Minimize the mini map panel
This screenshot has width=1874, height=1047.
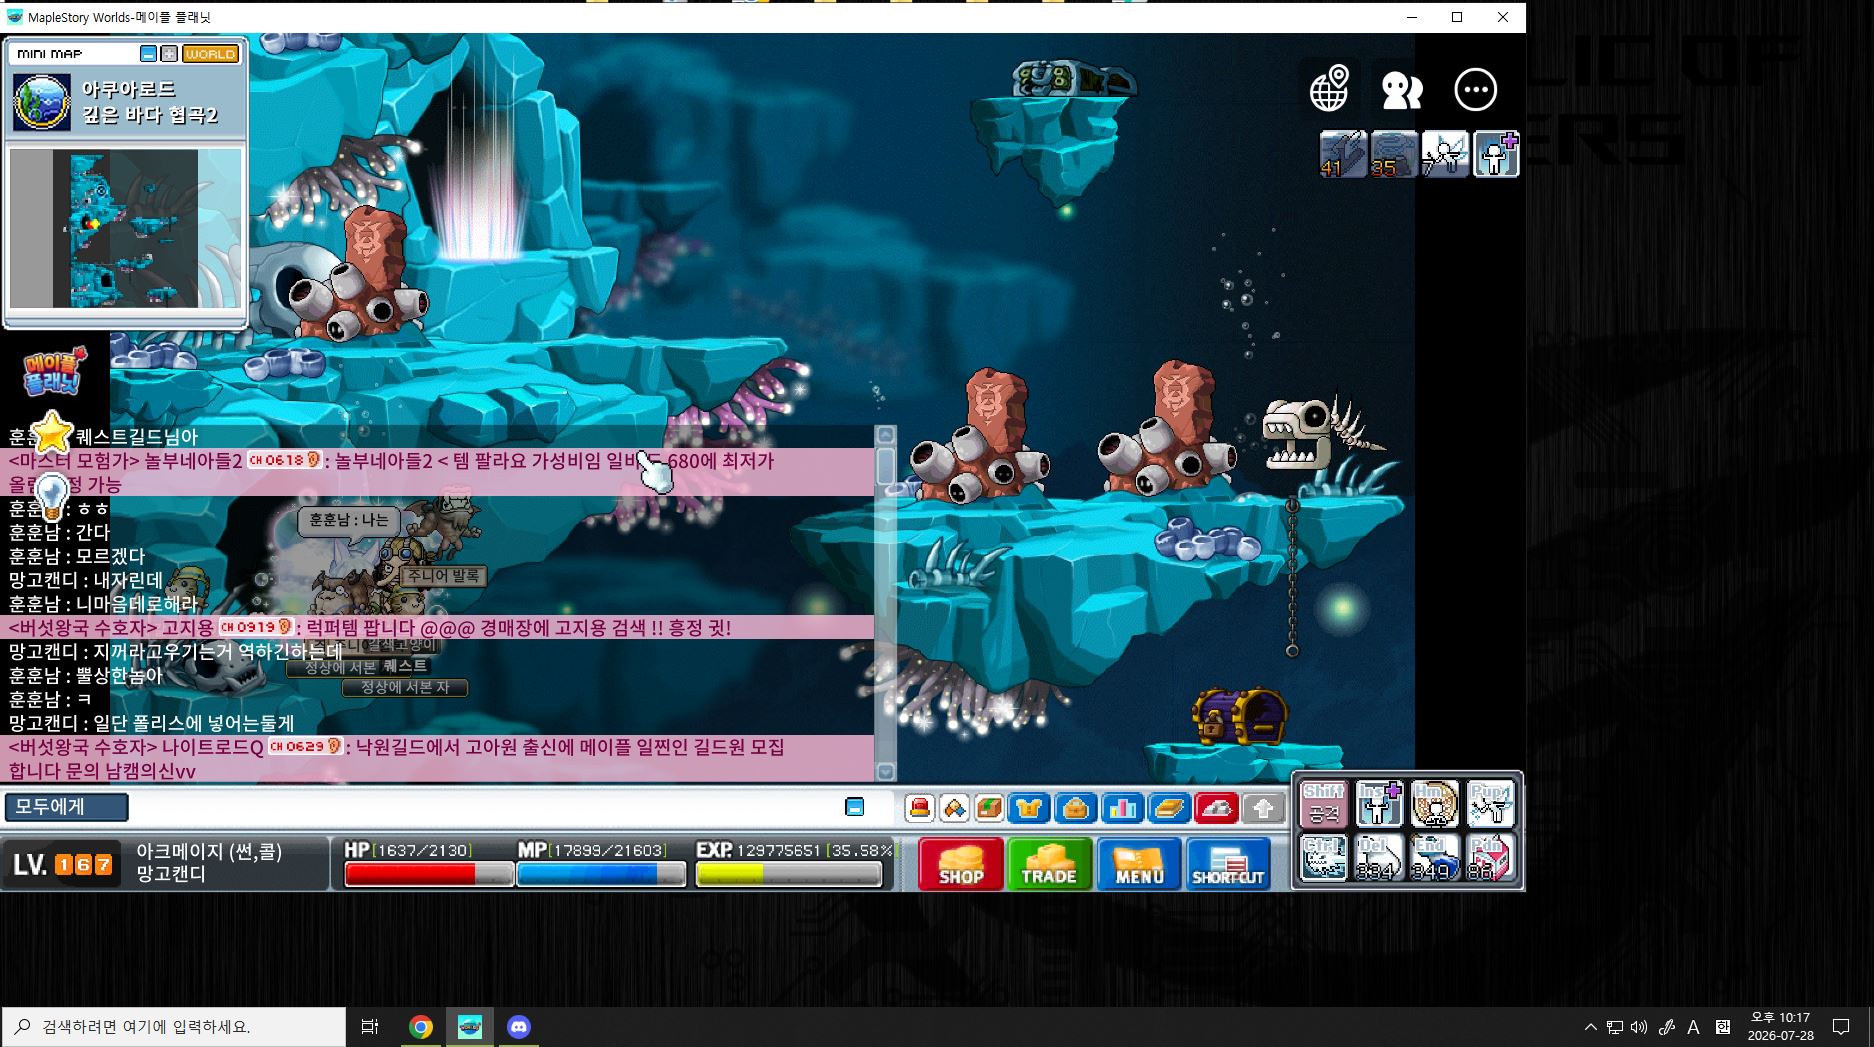click(148, 54)
